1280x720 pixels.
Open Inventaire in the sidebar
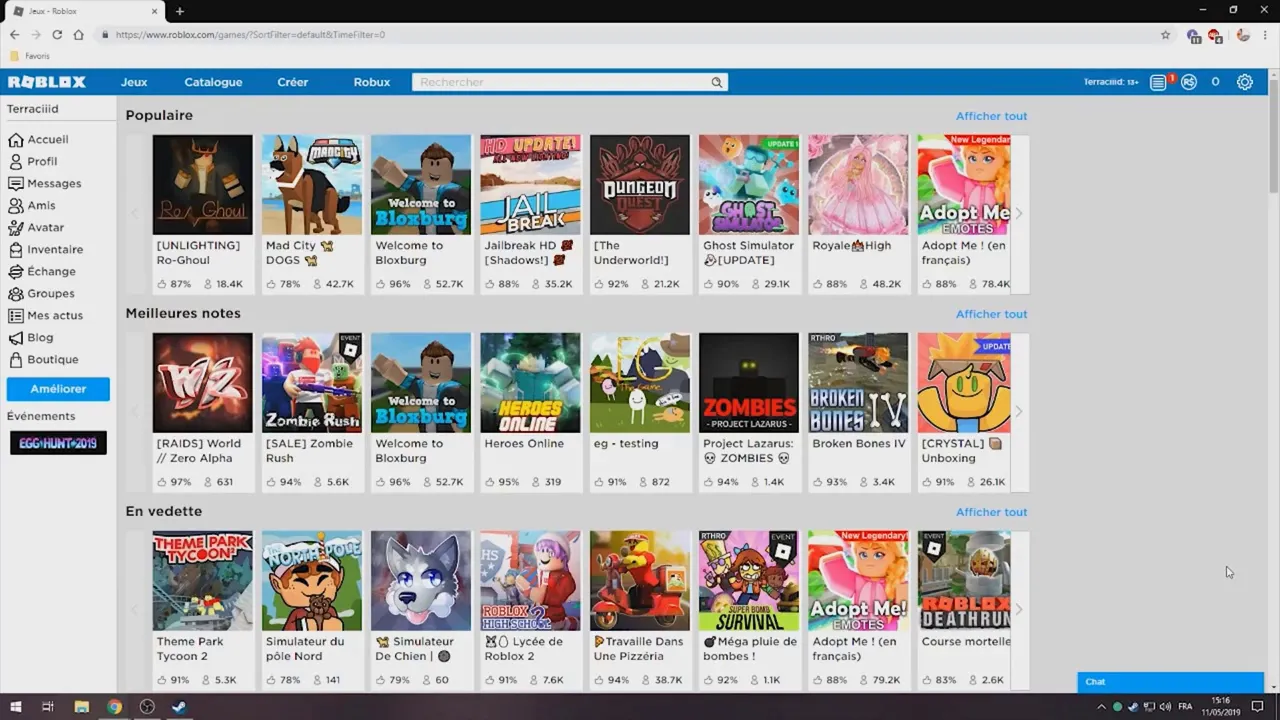pos(55,249)
